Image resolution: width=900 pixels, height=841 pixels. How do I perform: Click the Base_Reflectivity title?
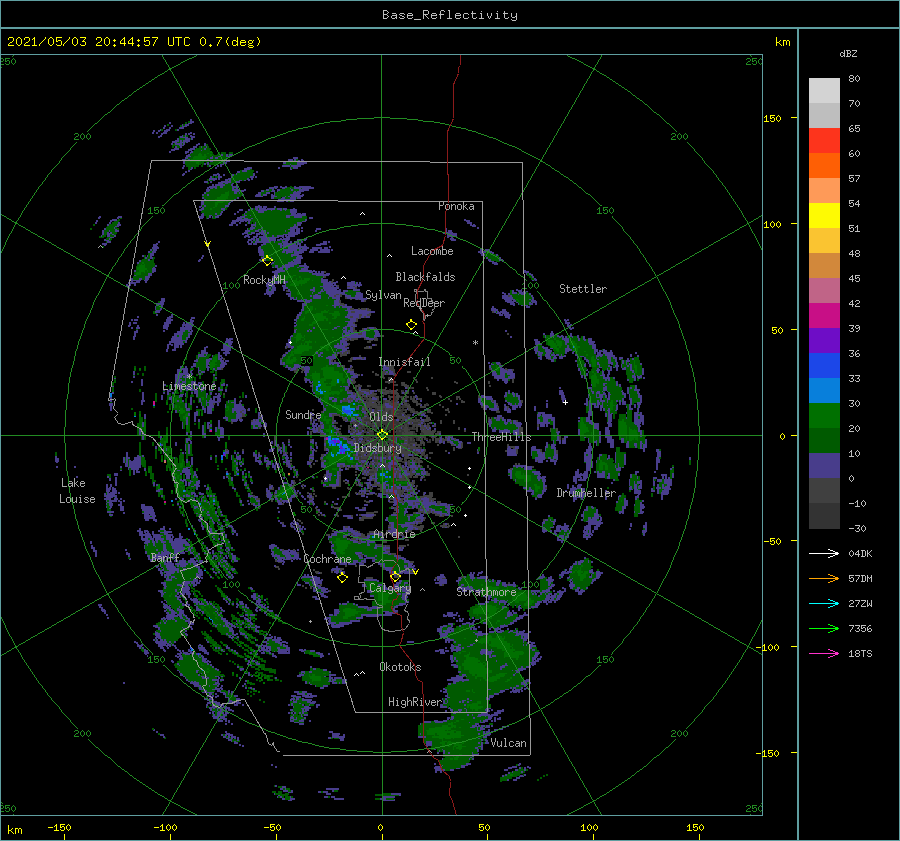point(449,15)
